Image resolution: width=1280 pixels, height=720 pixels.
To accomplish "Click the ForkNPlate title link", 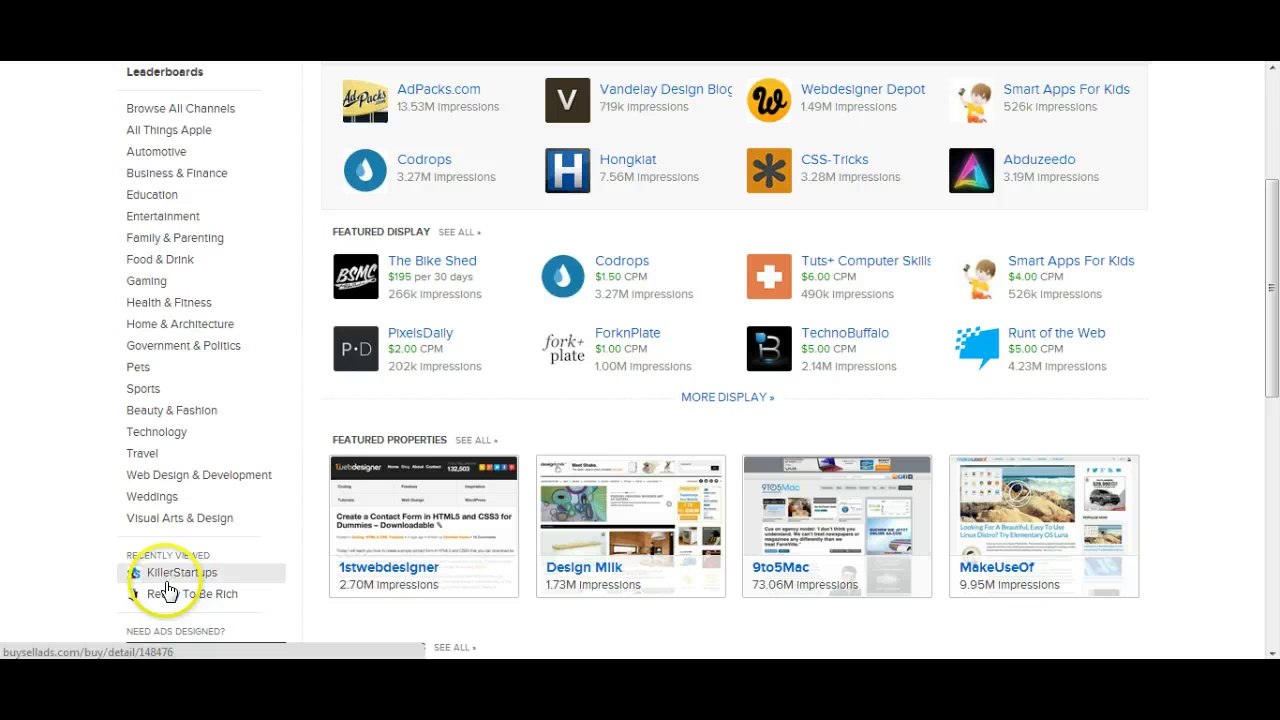I will (628, 333).
